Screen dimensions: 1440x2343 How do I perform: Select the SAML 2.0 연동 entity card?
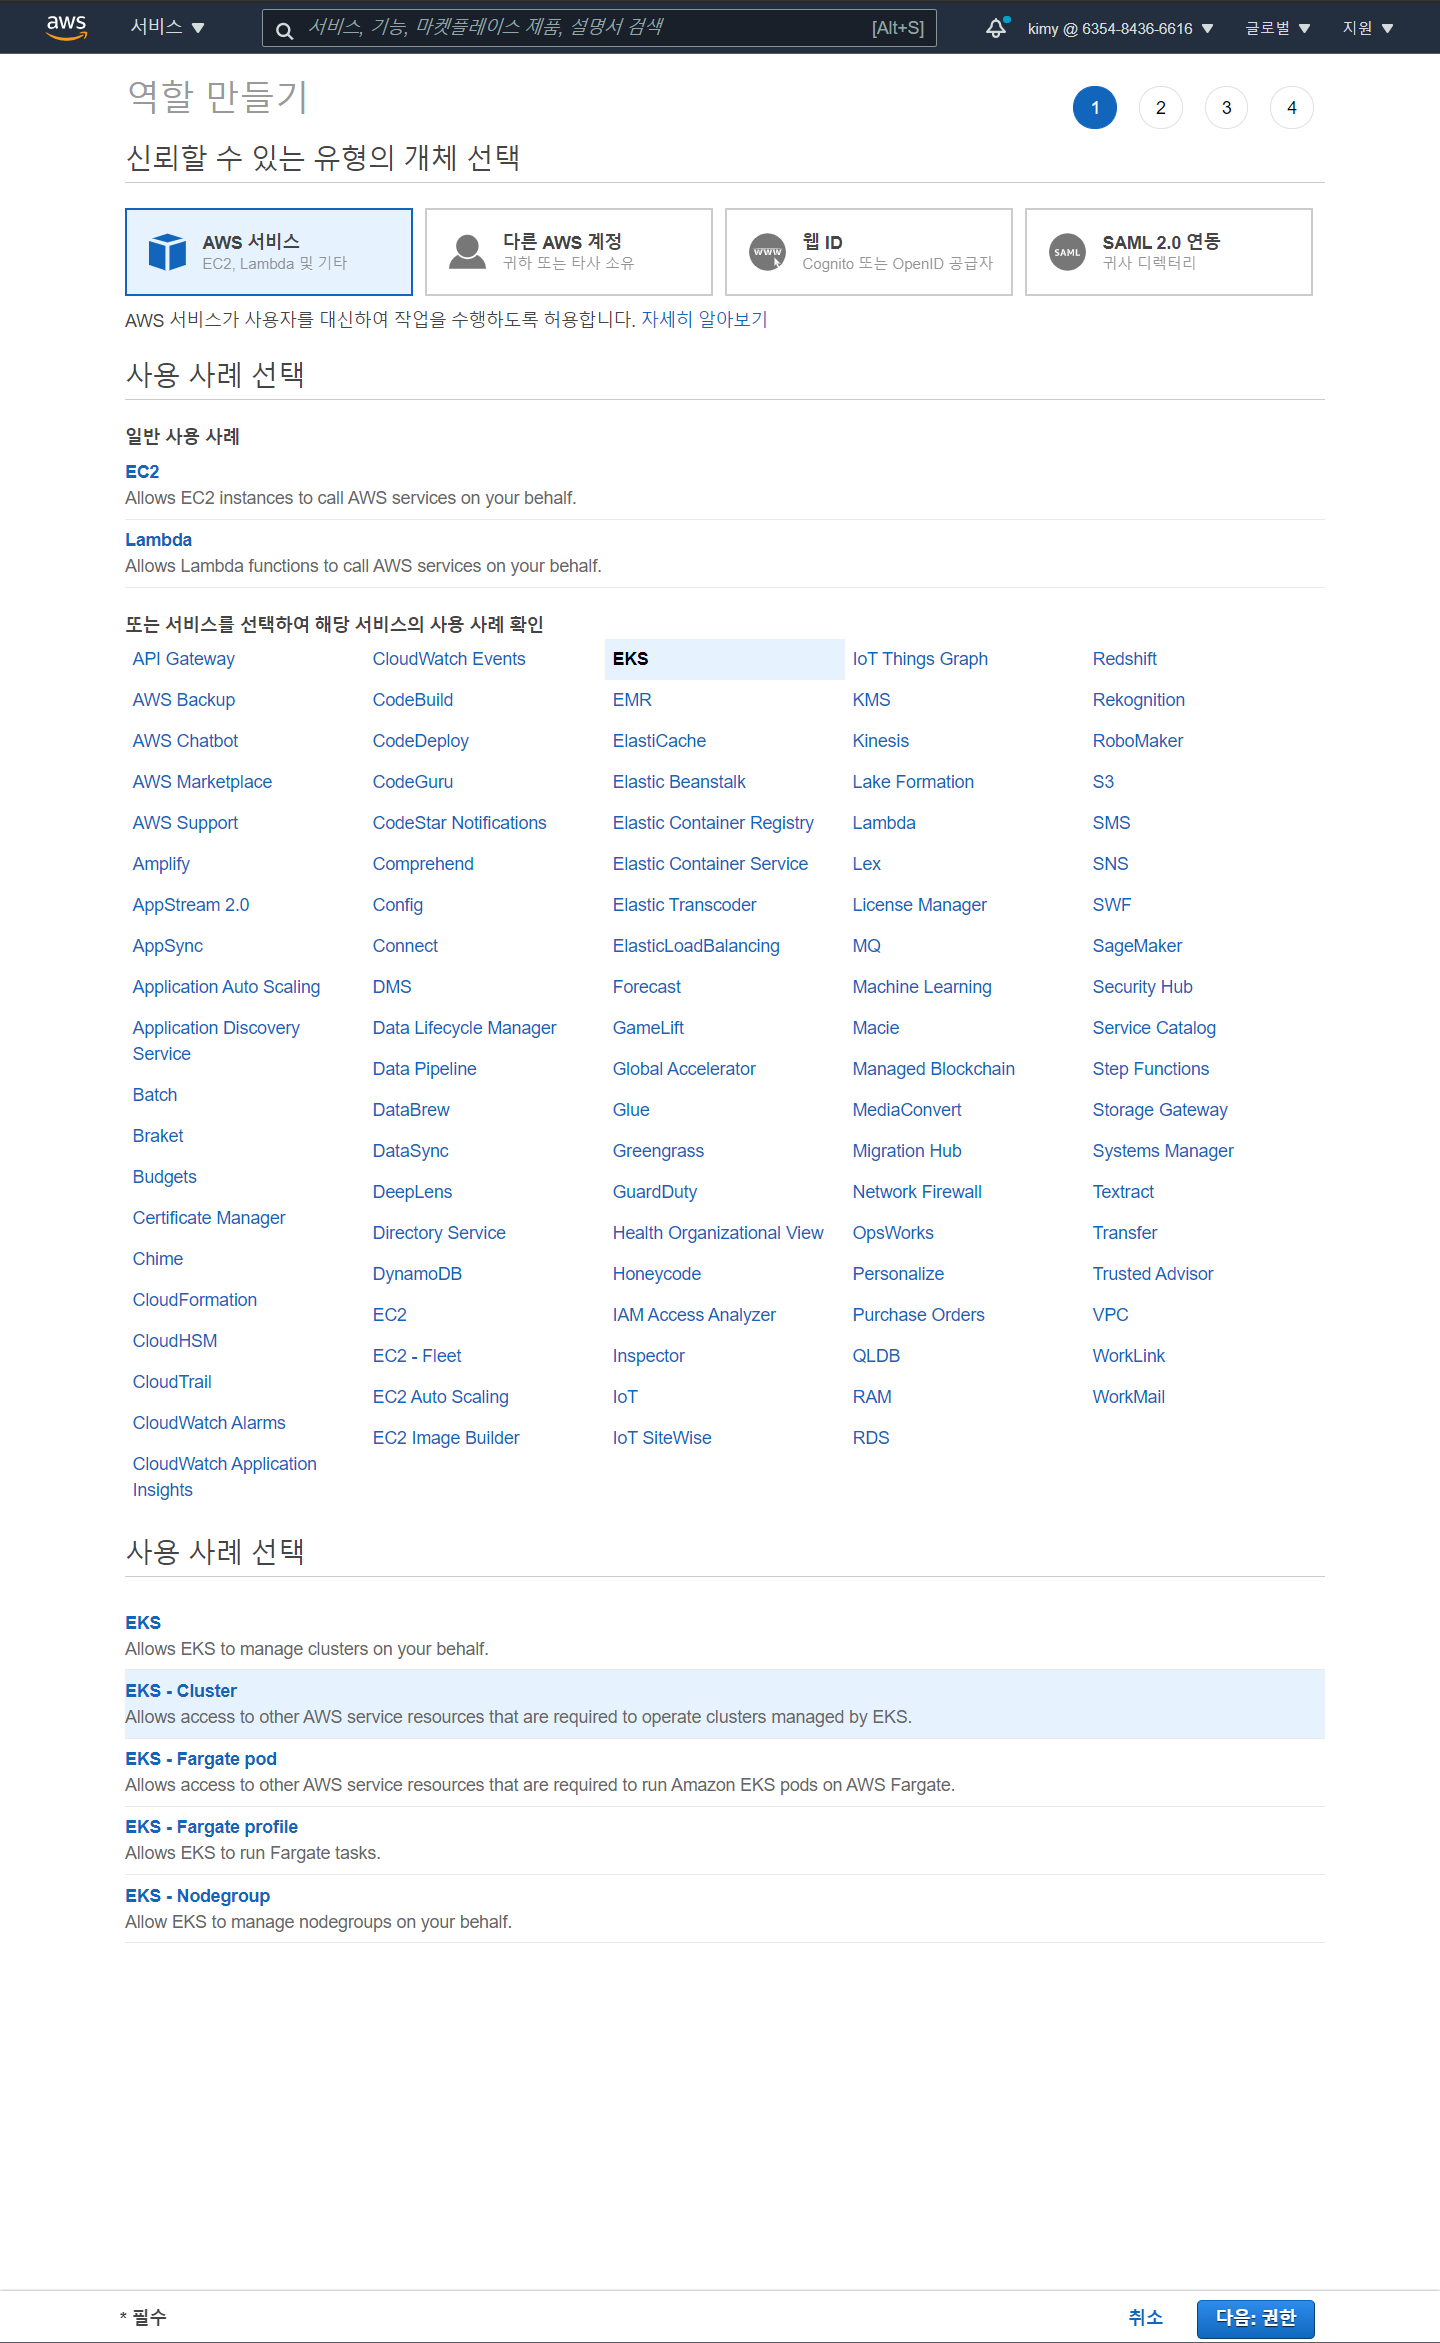point(1169,252)
